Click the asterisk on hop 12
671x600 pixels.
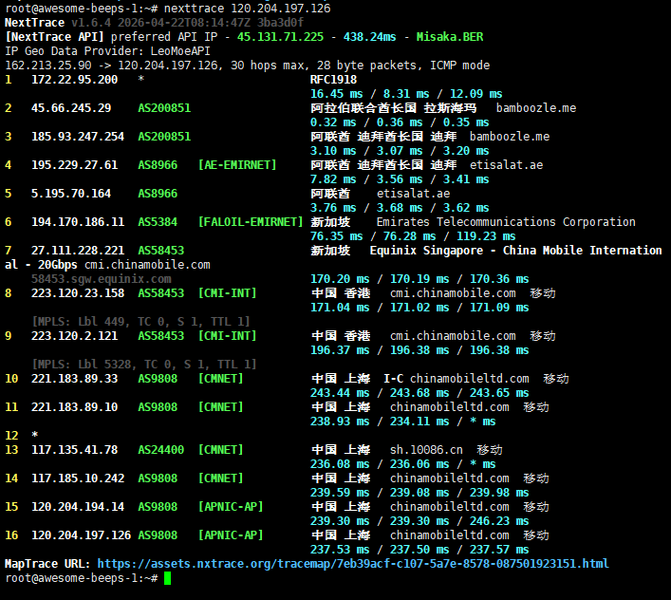(35, 435)
